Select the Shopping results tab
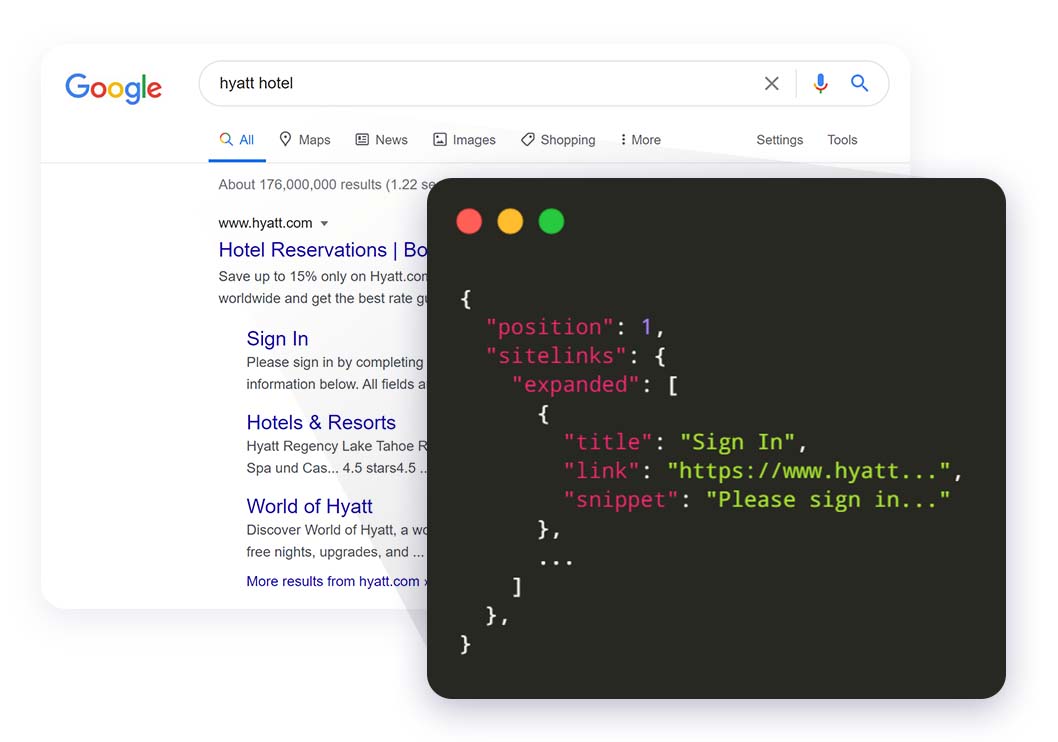Viewport: 1058px width, 742px height. [558, 140]
